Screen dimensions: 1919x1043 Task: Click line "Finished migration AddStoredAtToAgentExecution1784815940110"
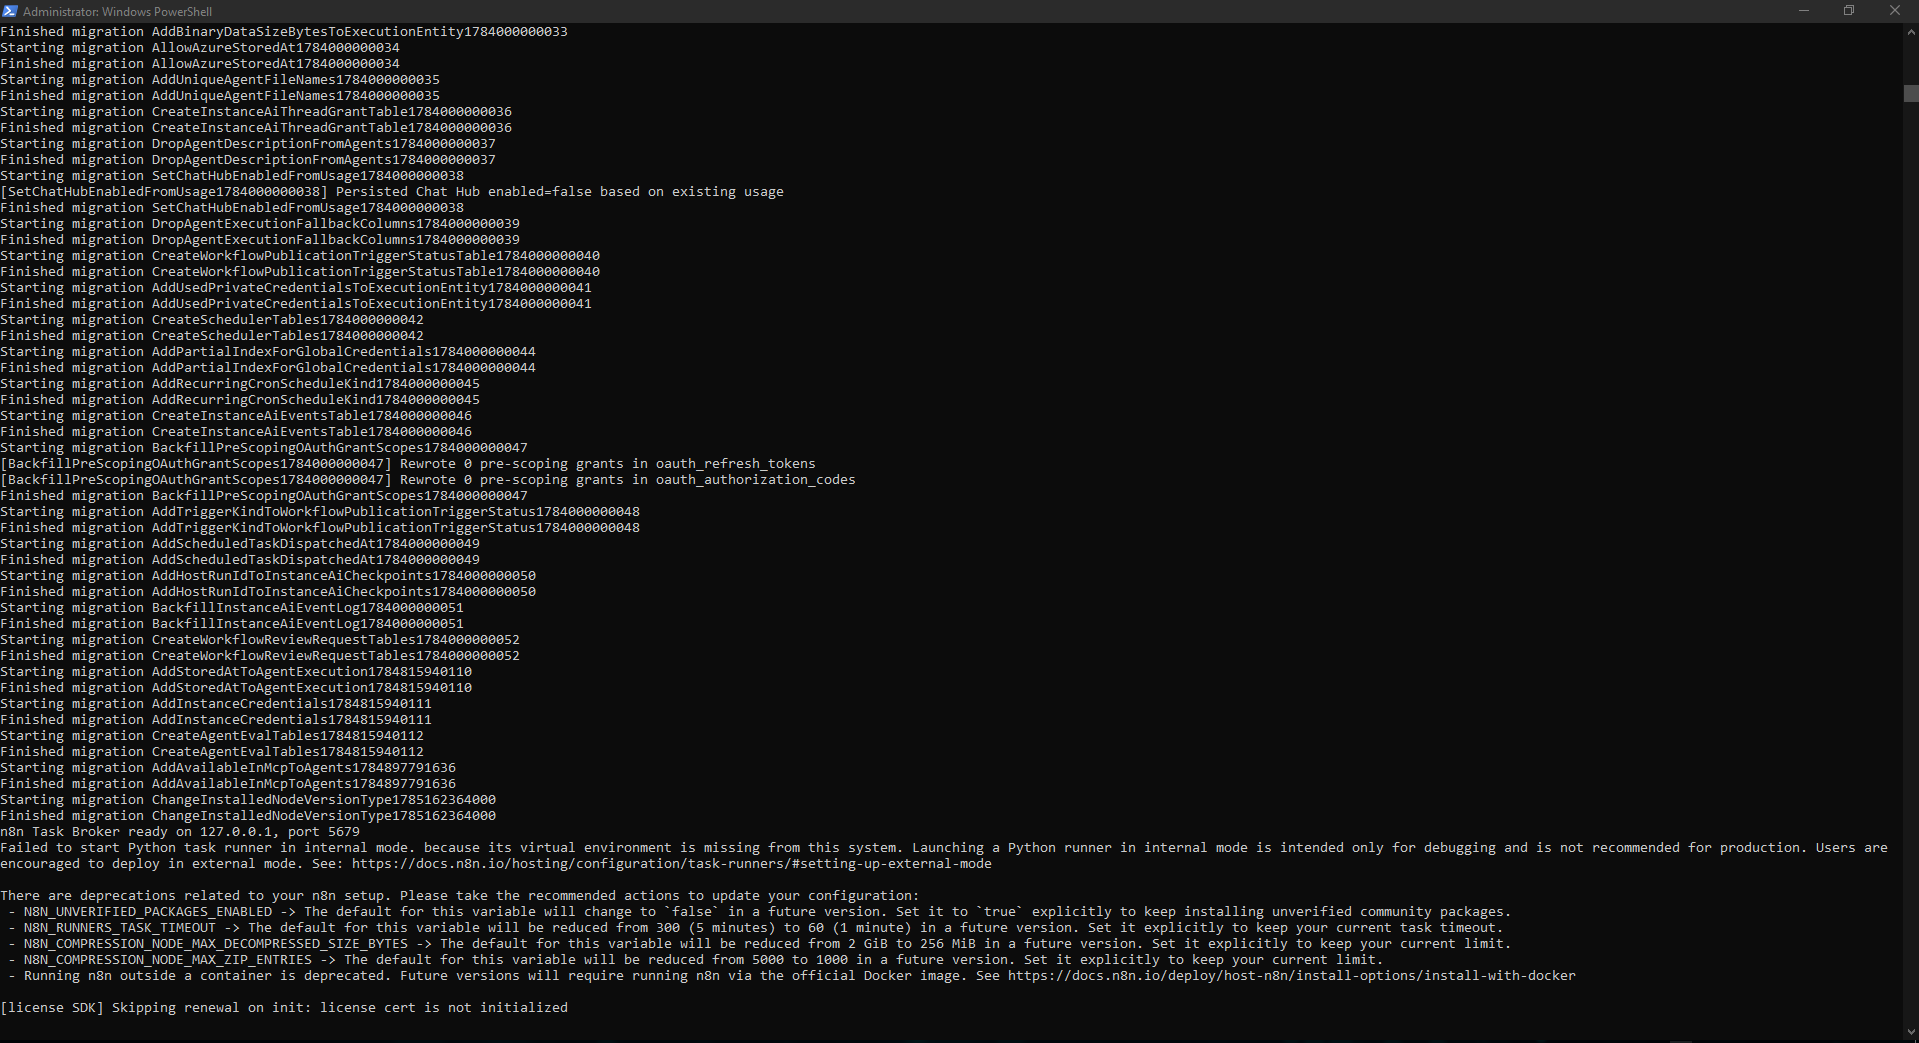tap(236, 688)
